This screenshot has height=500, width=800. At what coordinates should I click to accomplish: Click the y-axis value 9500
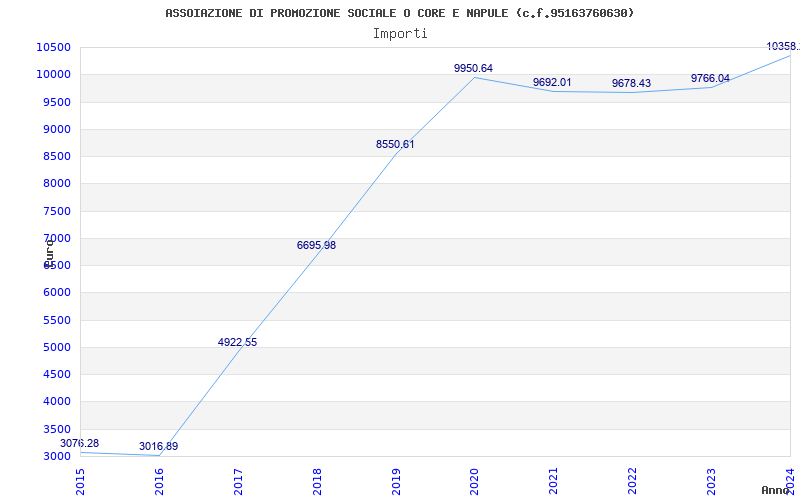57,102
